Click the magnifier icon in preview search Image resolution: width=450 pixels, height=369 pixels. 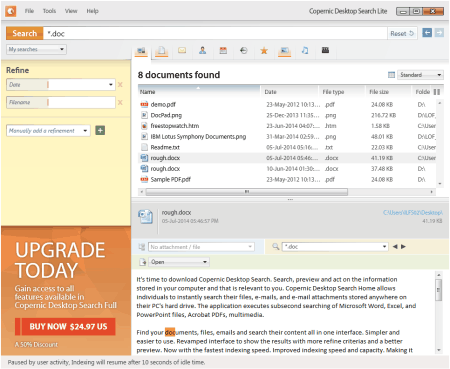pos(275,247)
